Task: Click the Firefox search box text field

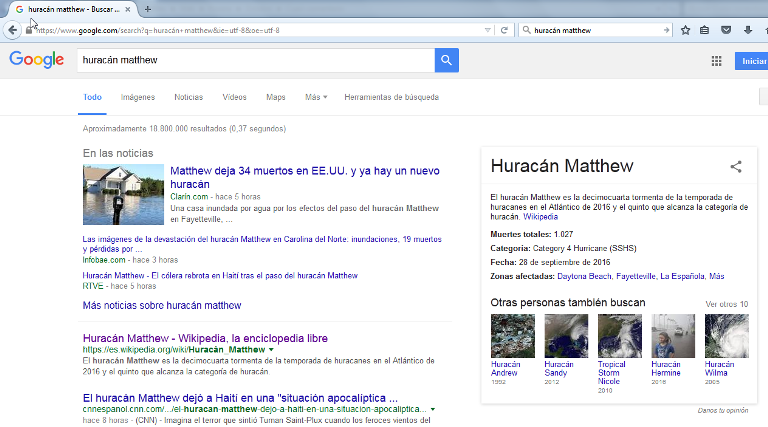Action: (x=596, y=30)
